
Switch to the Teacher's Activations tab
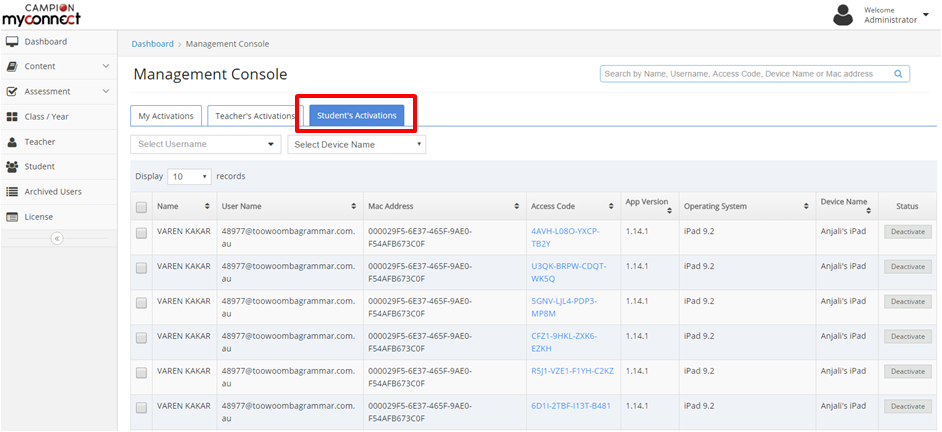(x=255, y=116)
